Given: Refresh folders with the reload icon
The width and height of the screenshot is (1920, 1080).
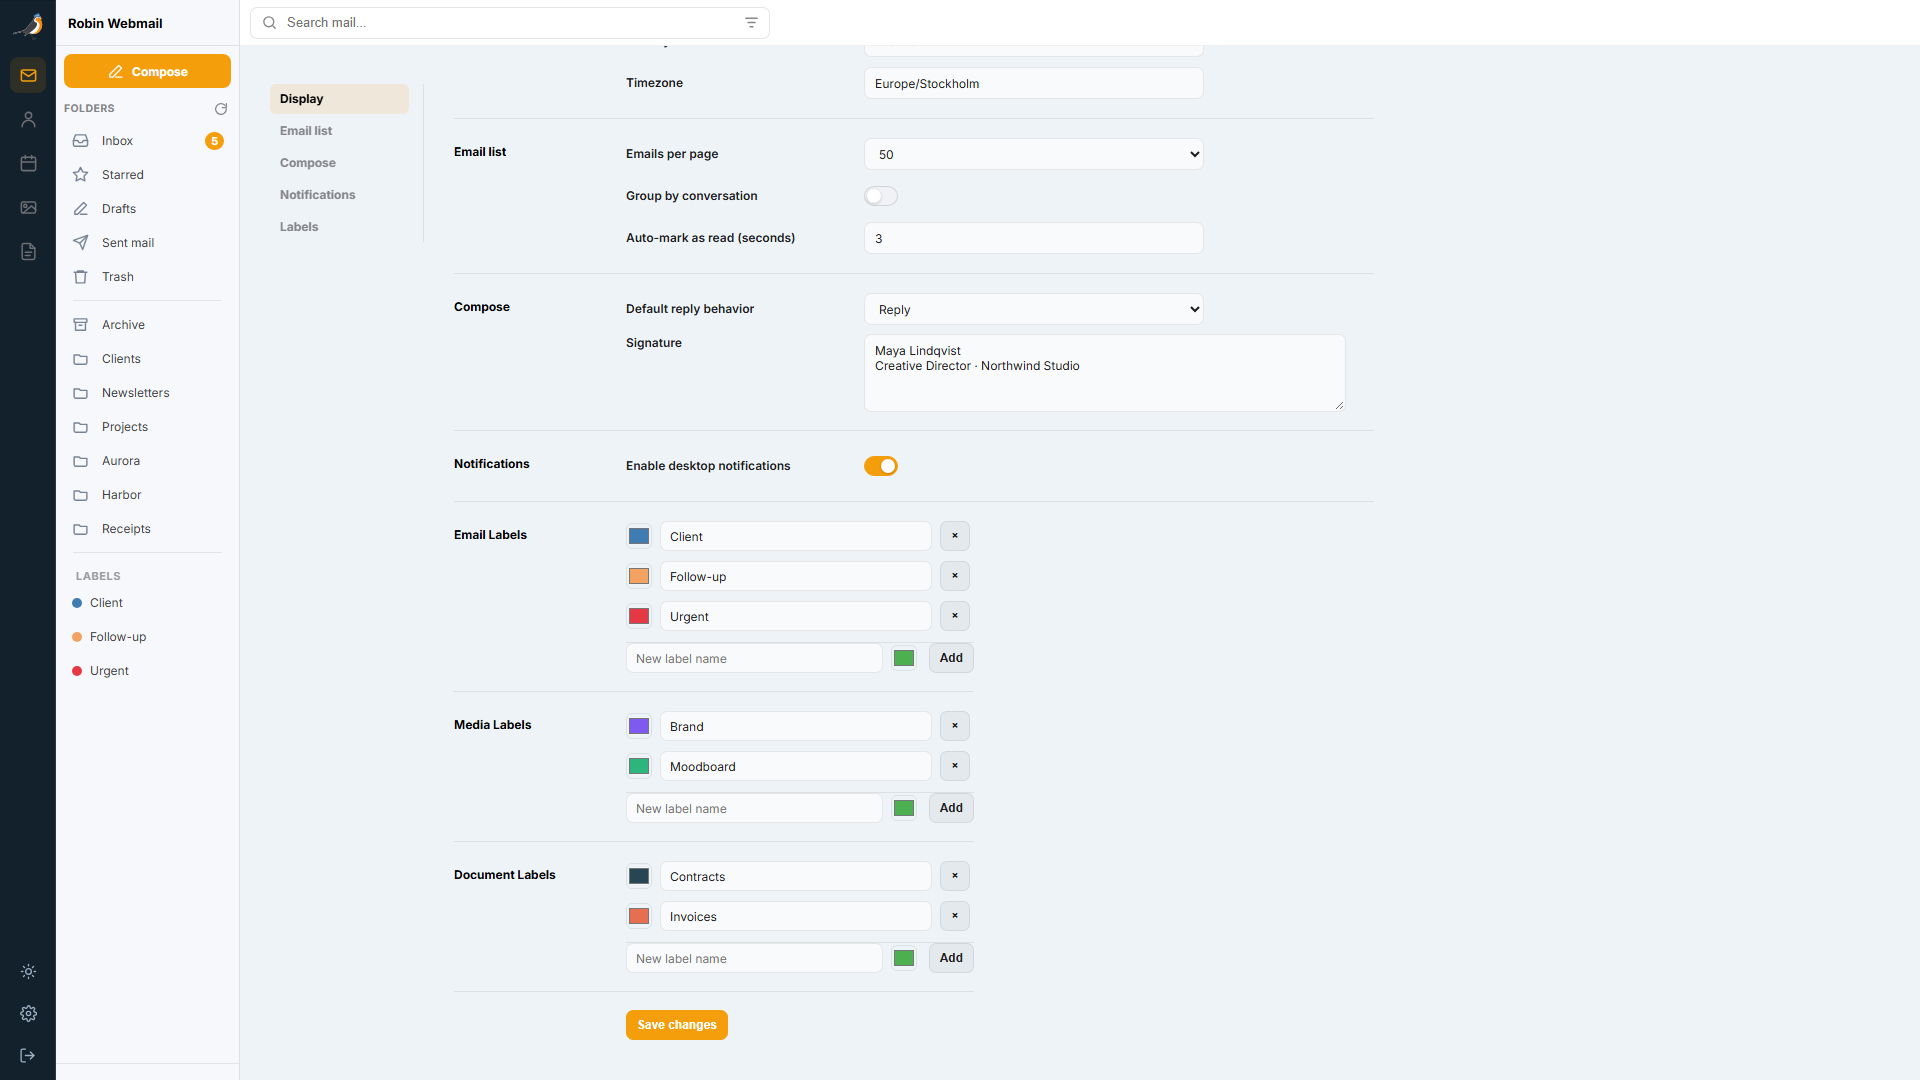Looking at the screenshot, I should tap(221, 109).
